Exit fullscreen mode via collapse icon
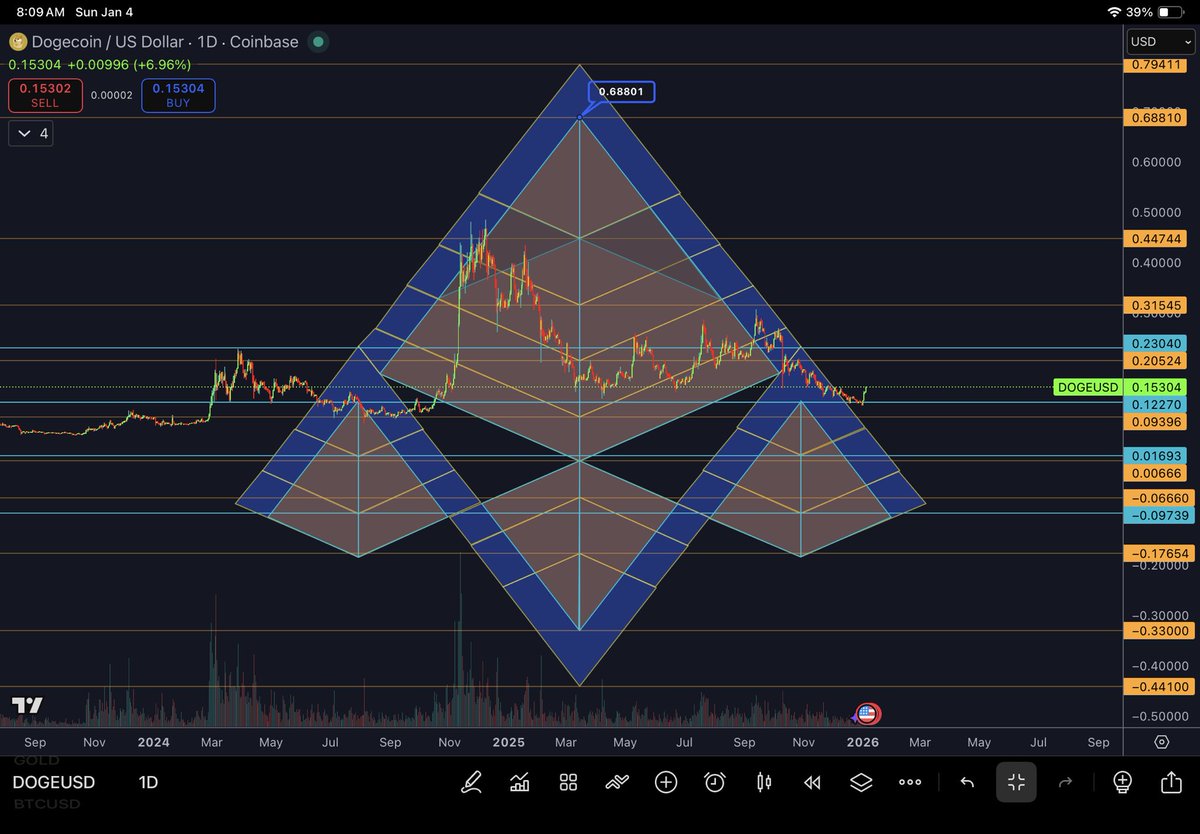The width and height of the screenshot is (1200, 834). [x=1016, y=782]
